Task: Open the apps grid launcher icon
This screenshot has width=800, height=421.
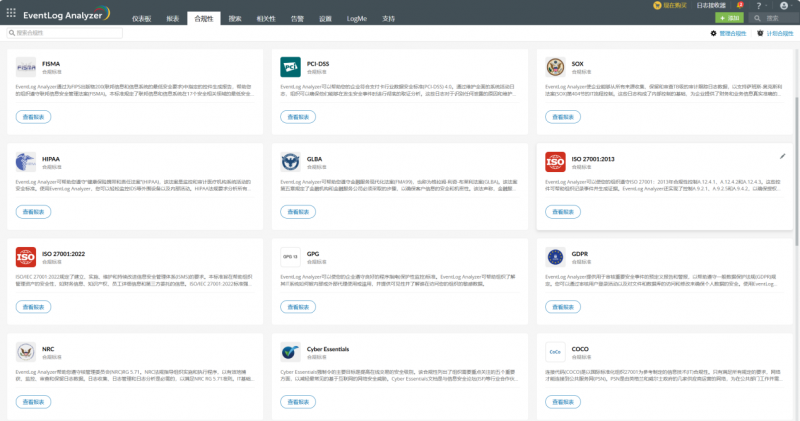Action: pos(11,13)
